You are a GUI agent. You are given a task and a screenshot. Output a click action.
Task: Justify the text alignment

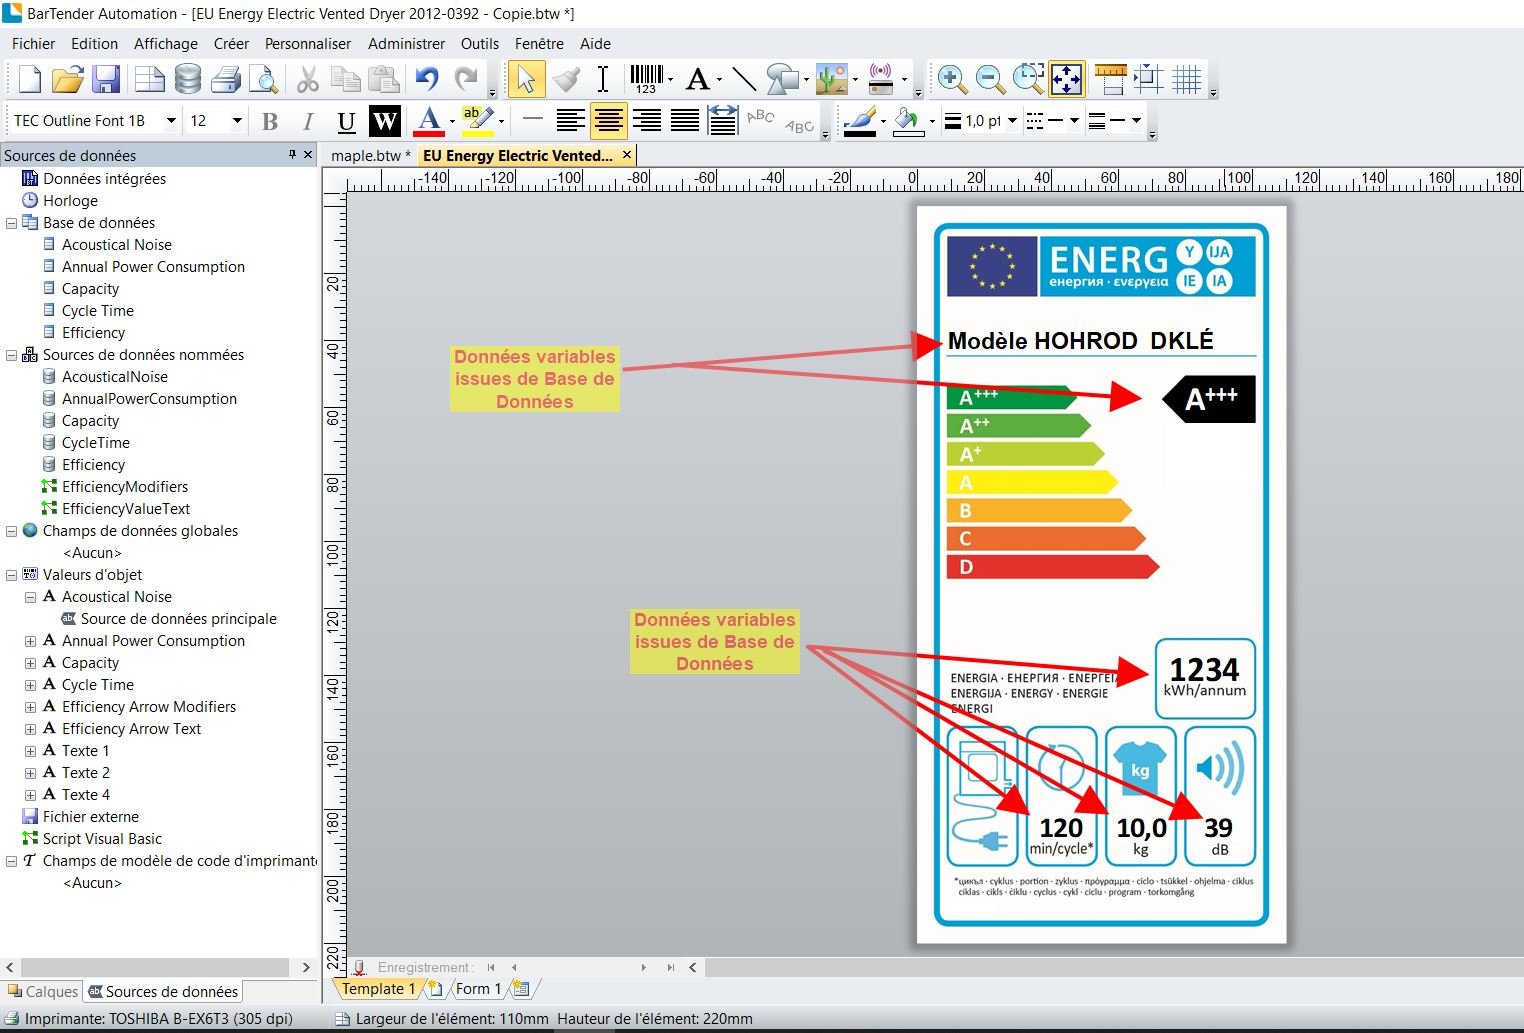[685, 121]
